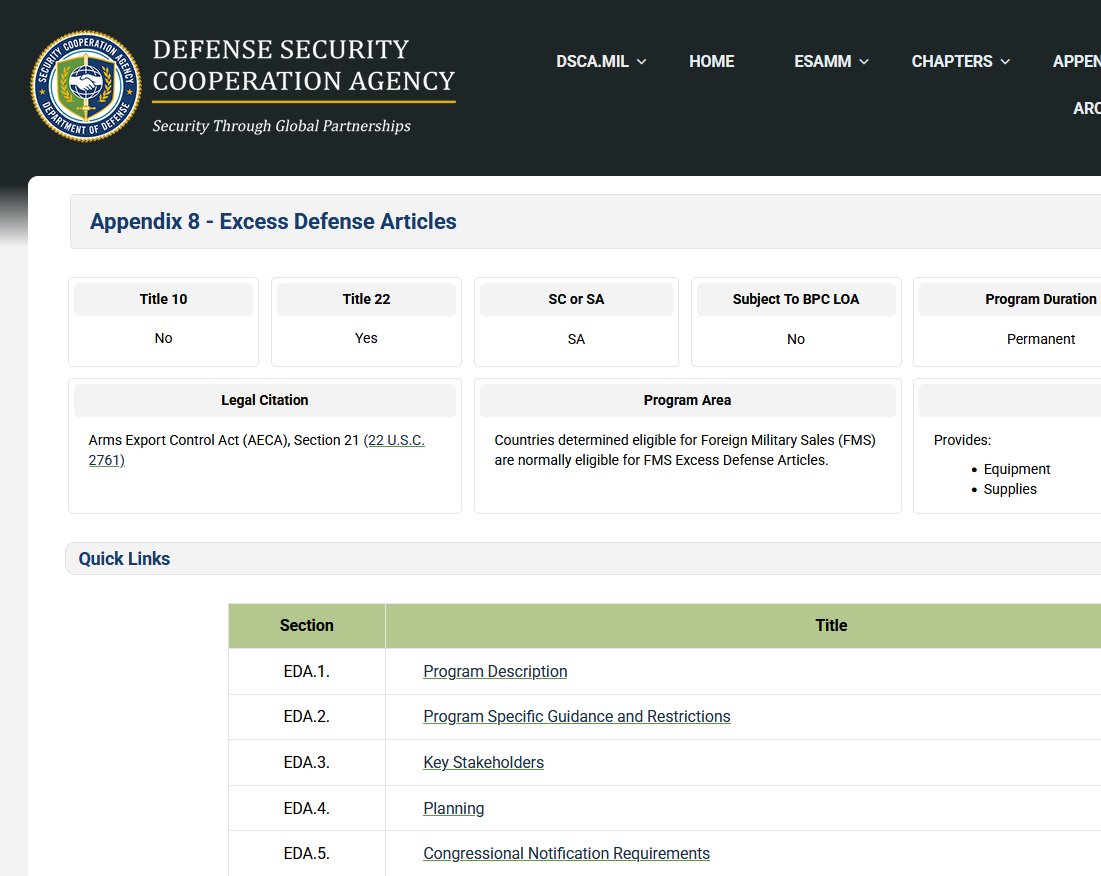Click the Equipment bullet item
Screen dimensions: 1101x876
click(1017, 469)
